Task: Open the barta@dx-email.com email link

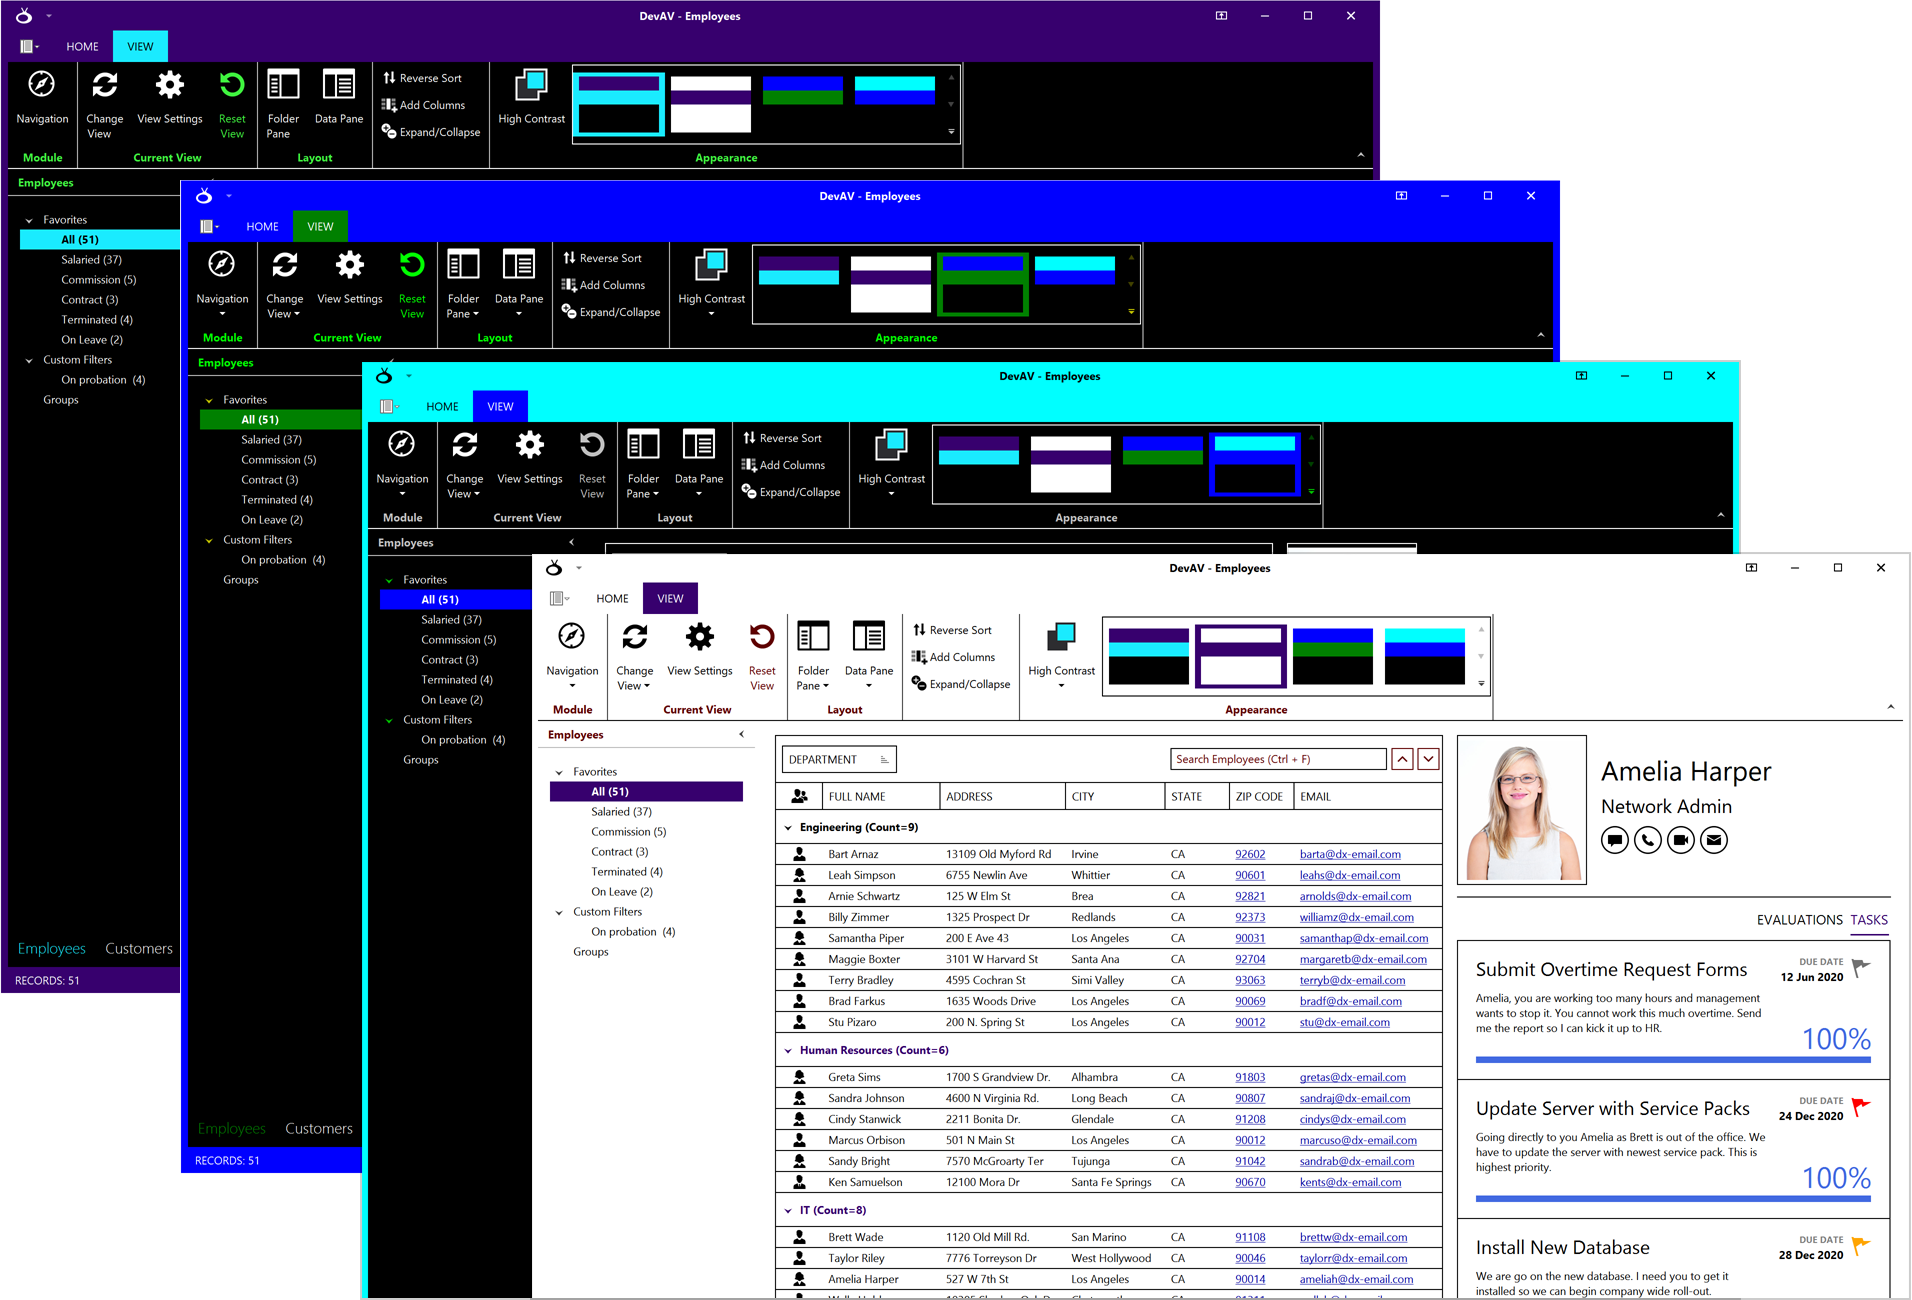Action: point(1350,855)
